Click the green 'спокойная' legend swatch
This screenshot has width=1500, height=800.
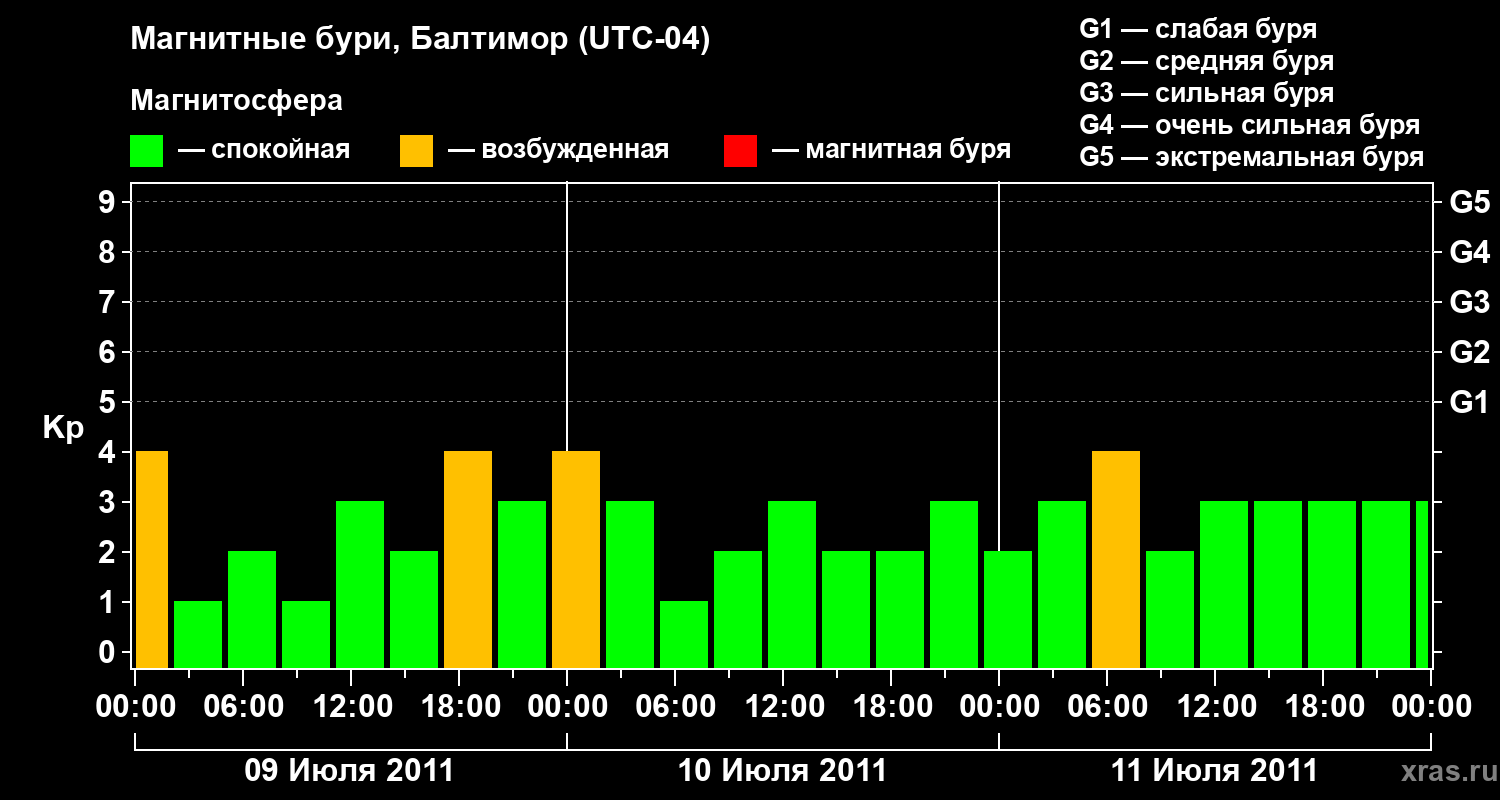pos(147,151)
